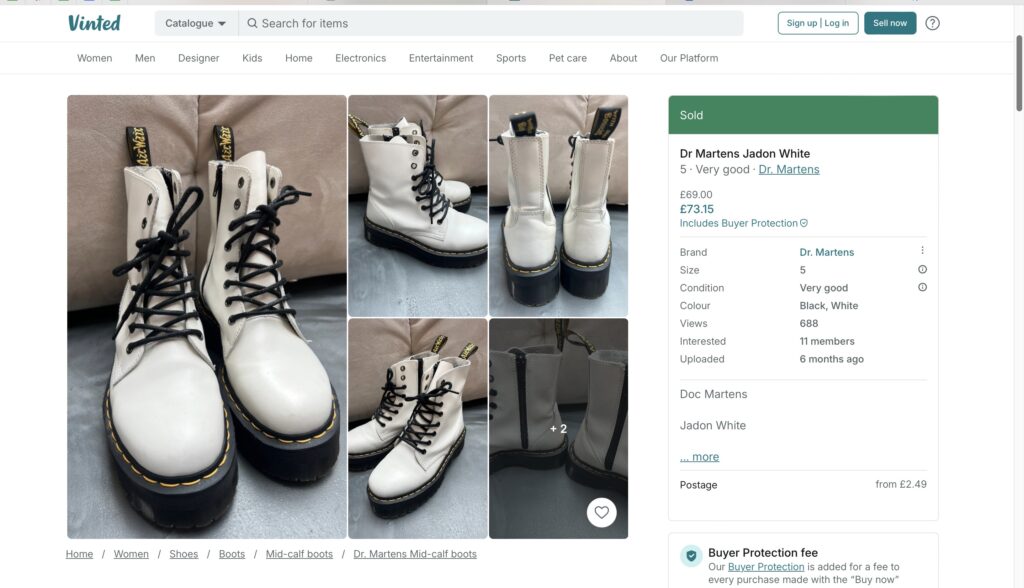Click the 'Buyer Protection fee' heading
Screen dimensions: 1024x588
pyautogui.click(x=763, y=553)
